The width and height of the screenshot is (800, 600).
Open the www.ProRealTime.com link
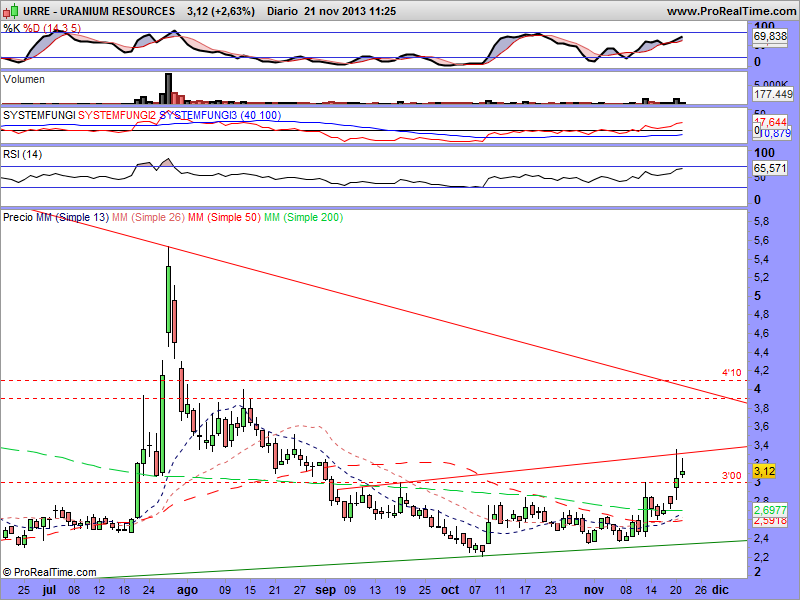733,11
